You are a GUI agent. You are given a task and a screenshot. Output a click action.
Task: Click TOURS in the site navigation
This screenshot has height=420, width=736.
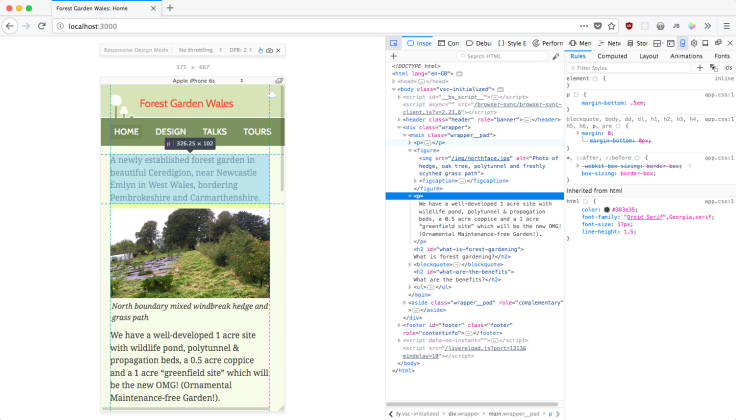[x=257, y=132]
